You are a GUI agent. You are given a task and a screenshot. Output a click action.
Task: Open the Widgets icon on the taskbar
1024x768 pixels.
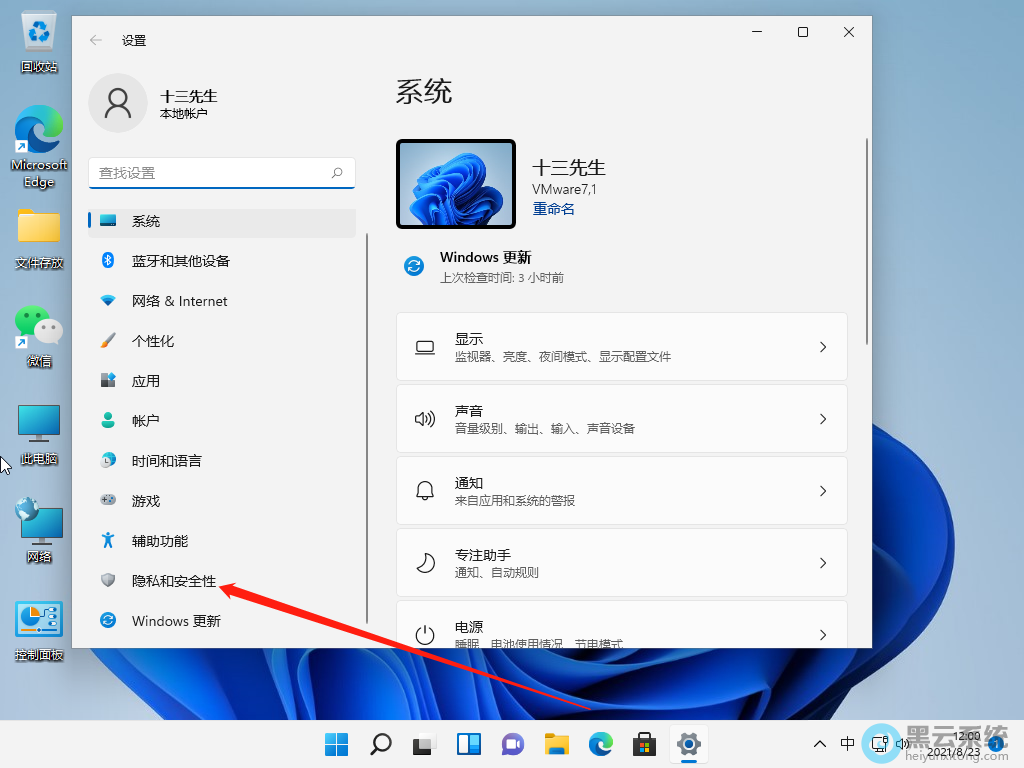point(468,744)
